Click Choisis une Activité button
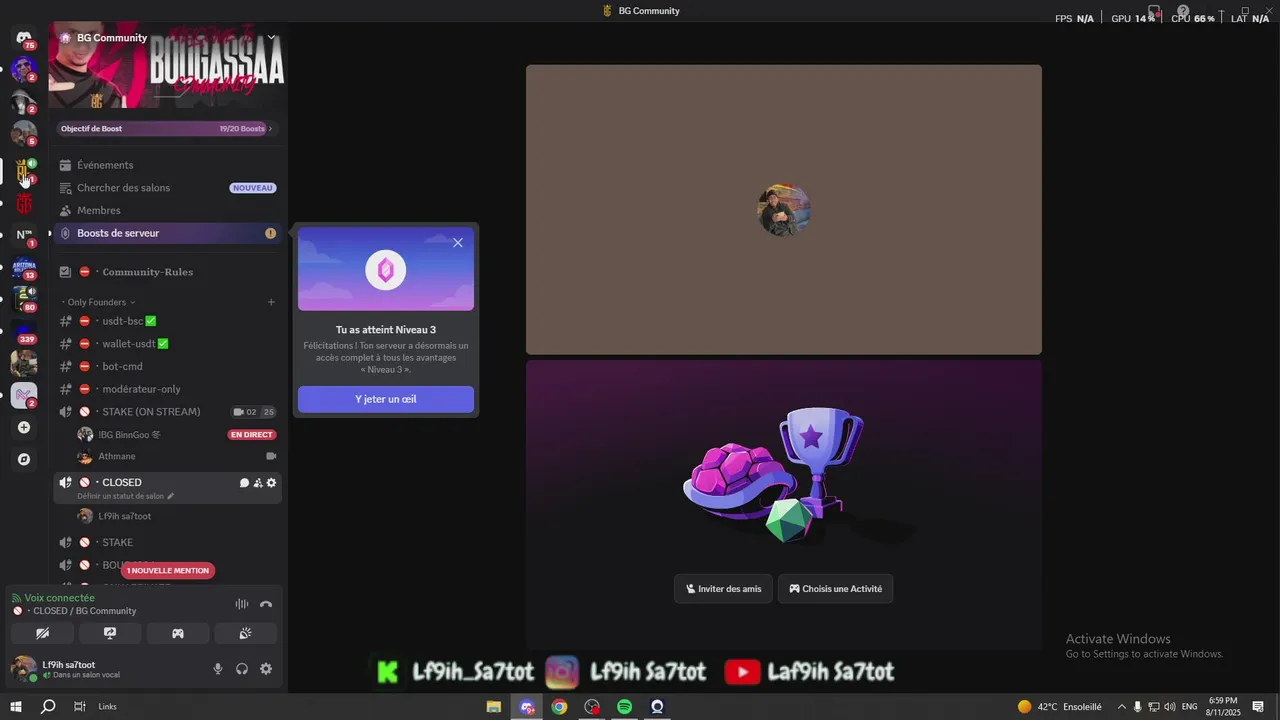 pyautogui.click(x=836, y=589)
